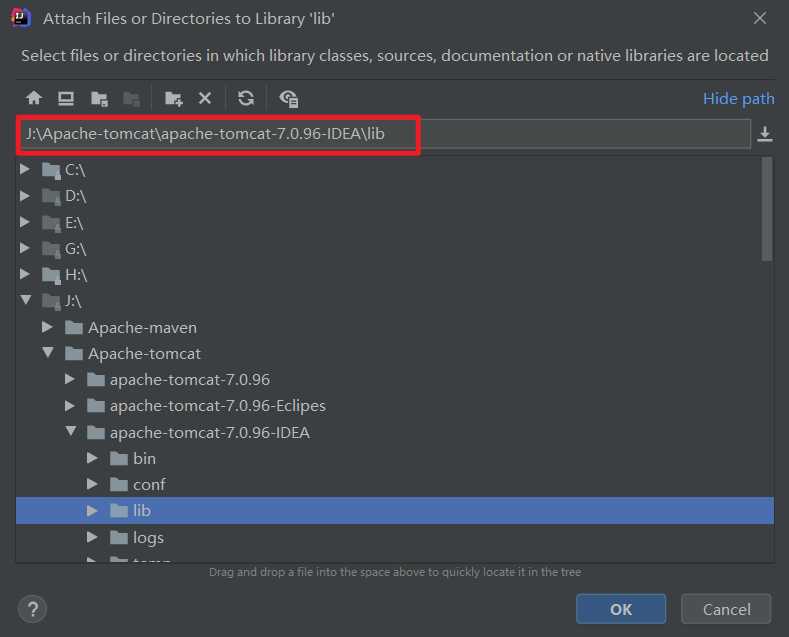This screenshot has width=789, height=637.
Task: Collapse the J:\ drive
Action: pyautogui.click(x=26, y=300)
